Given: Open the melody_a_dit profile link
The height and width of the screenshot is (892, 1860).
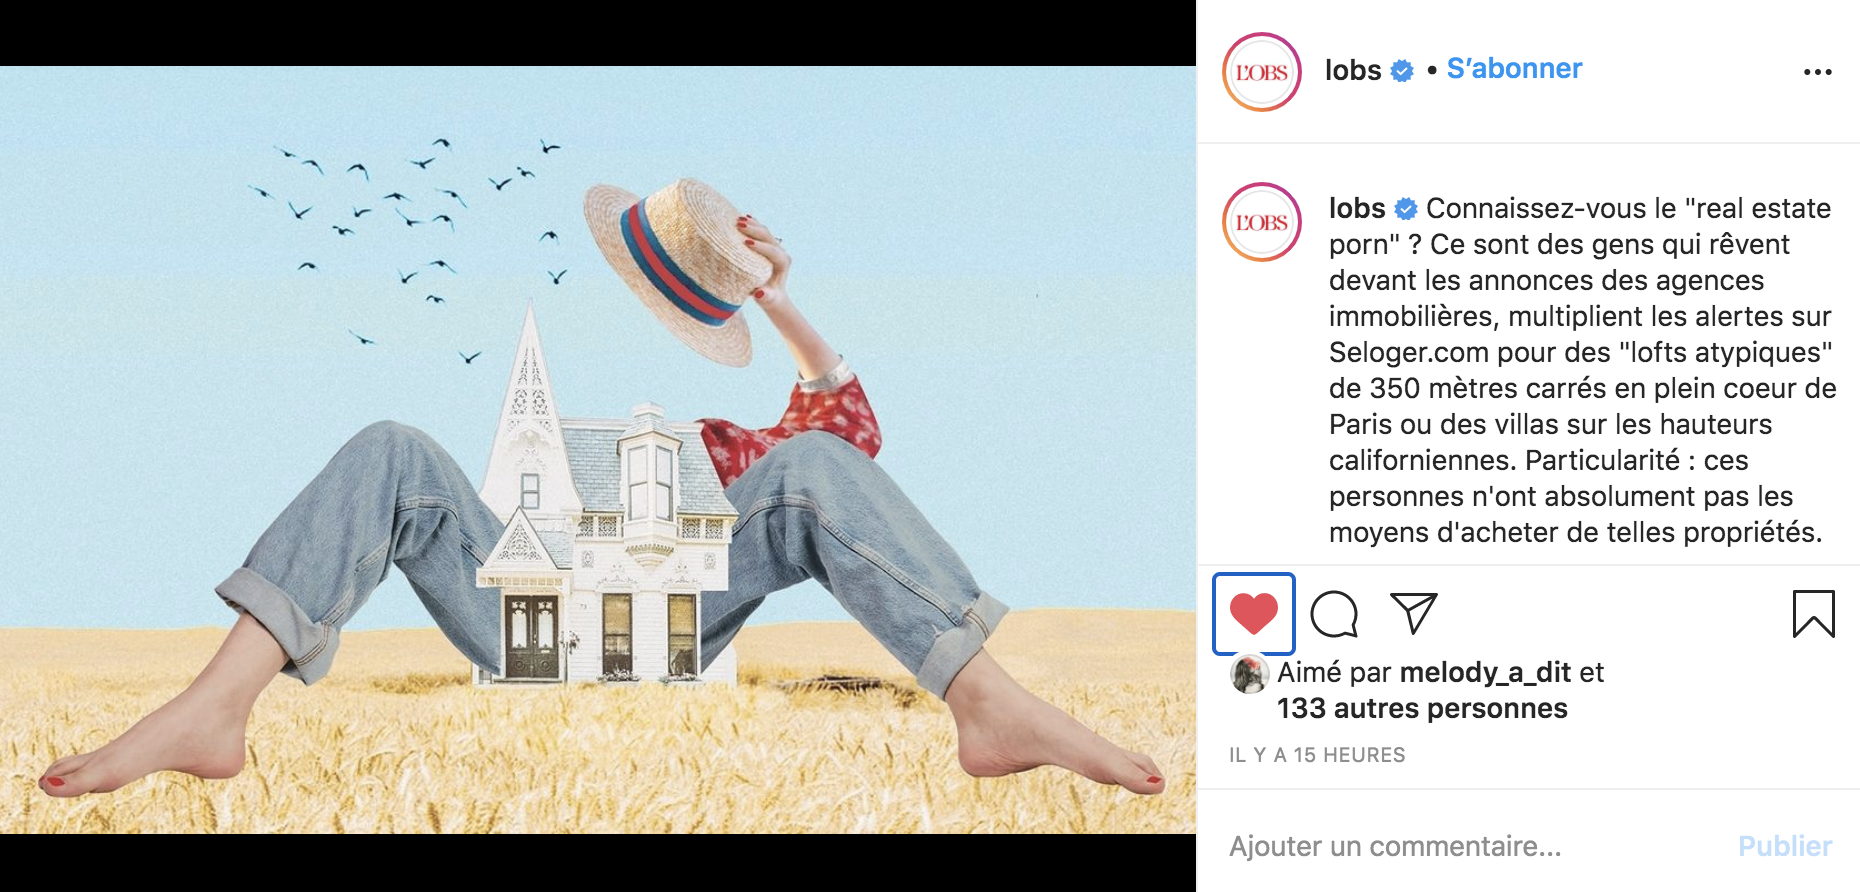Looking at the screenshot, I should point(1486,672).
